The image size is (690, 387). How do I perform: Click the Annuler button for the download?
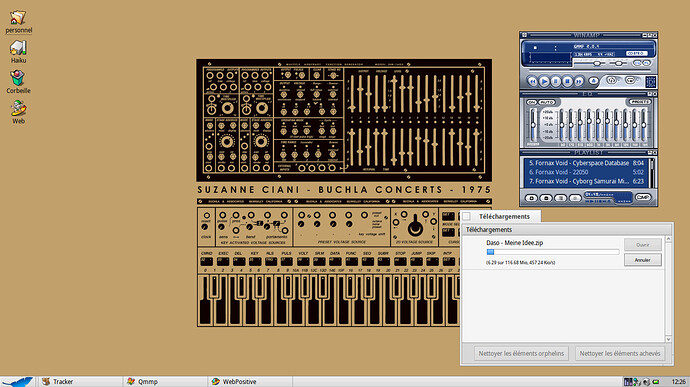[x=642, y=260]
